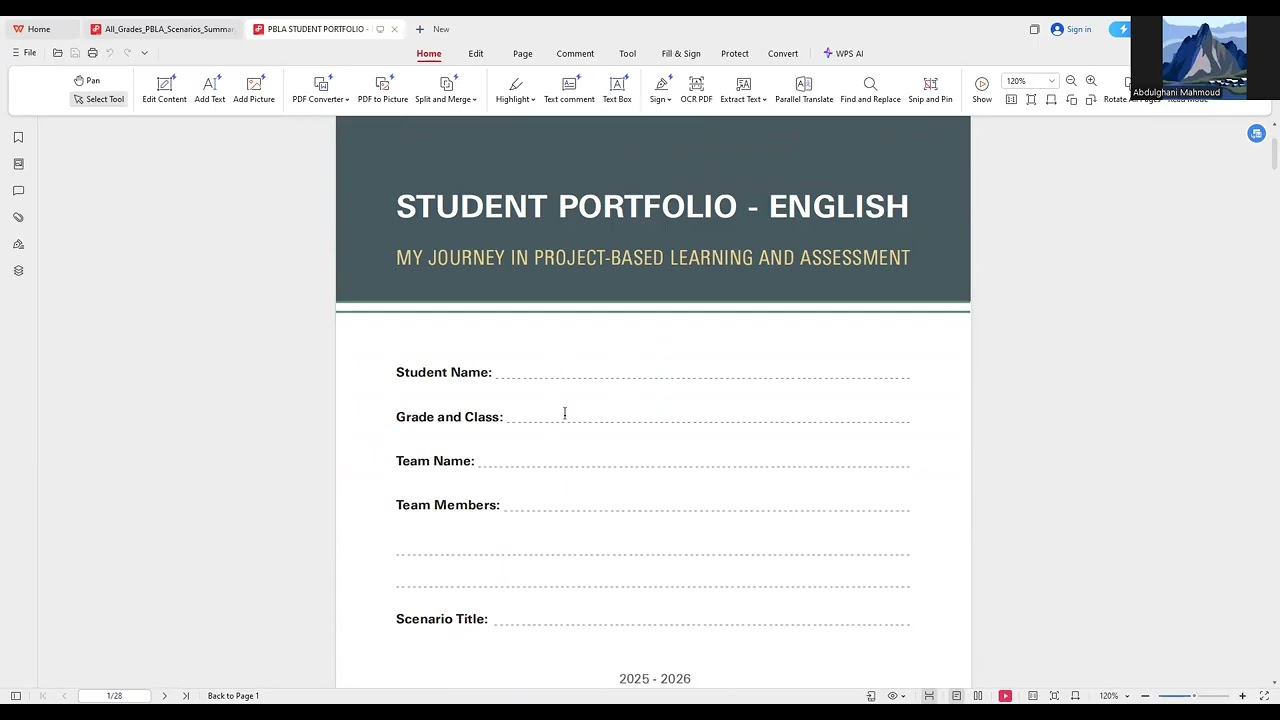Zoom in with toolbar magnifier plus

(x=1091, y=81)
